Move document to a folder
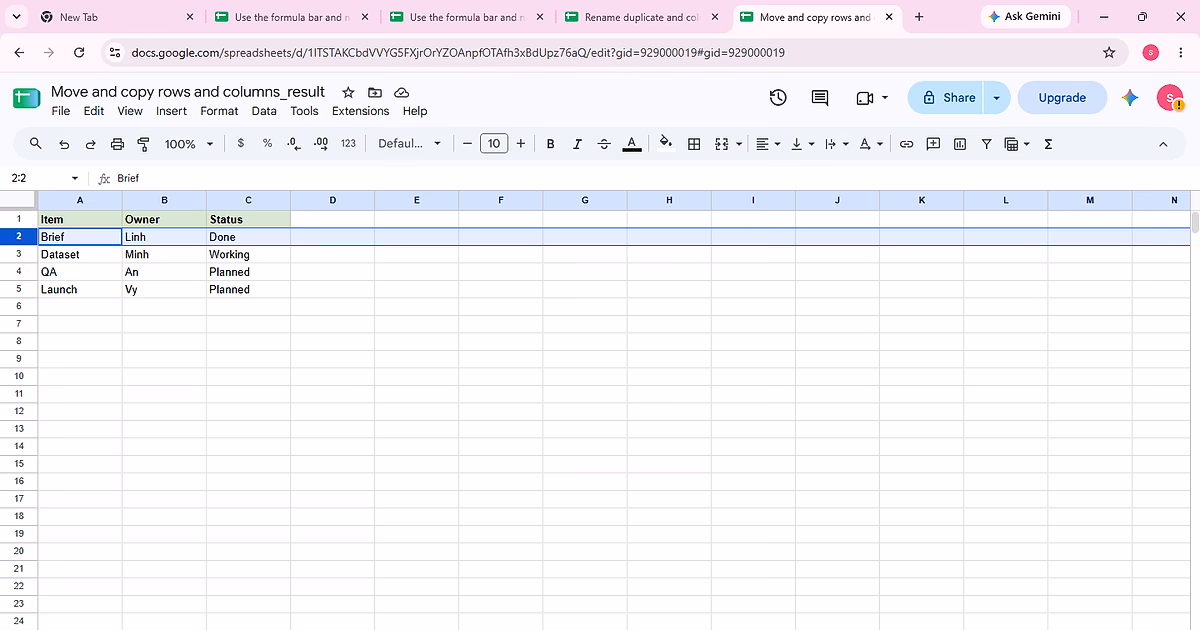The image size is (1200, 630). point(375,91)
